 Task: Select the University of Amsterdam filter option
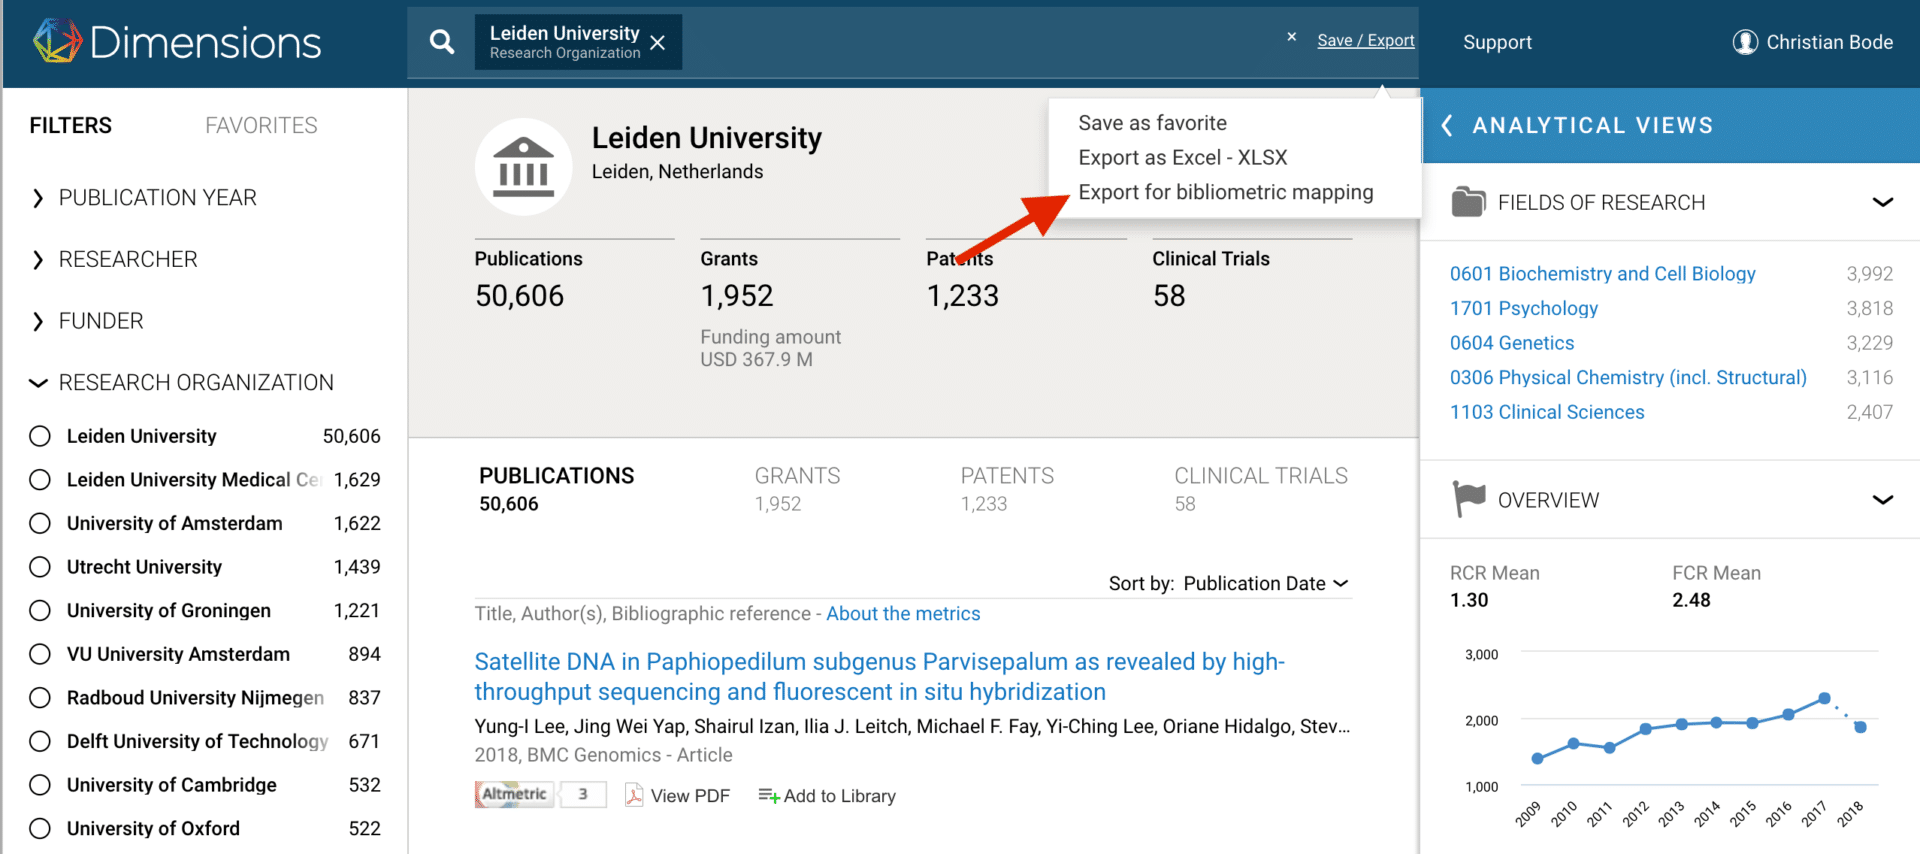pyautogui.click(x=40, y=523)
